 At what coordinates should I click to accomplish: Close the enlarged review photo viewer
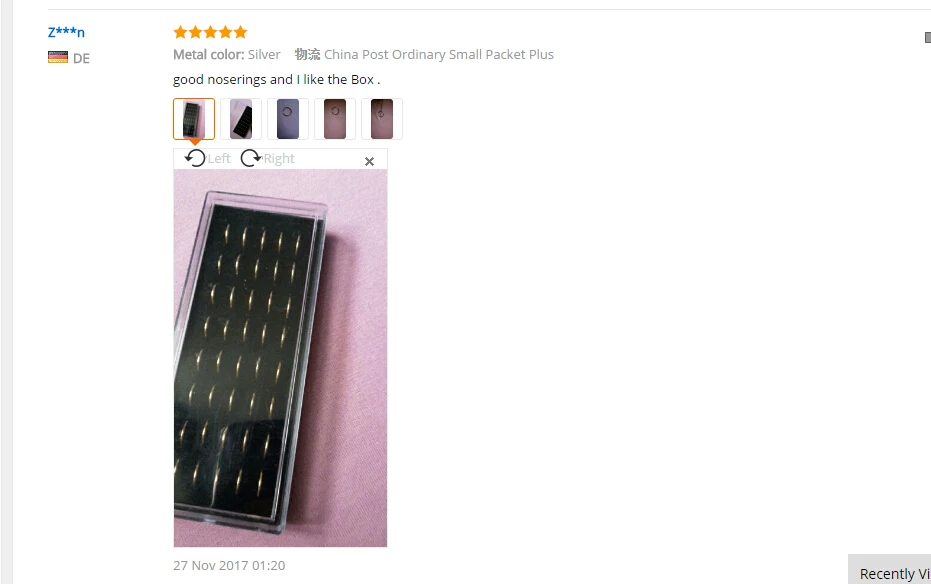[369, 161]
